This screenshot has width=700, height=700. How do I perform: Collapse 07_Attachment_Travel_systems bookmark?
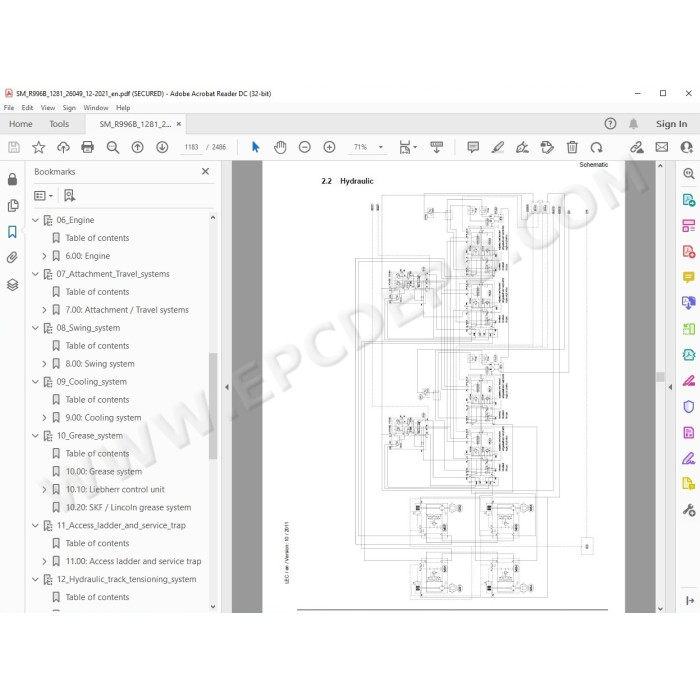[35, 274]
